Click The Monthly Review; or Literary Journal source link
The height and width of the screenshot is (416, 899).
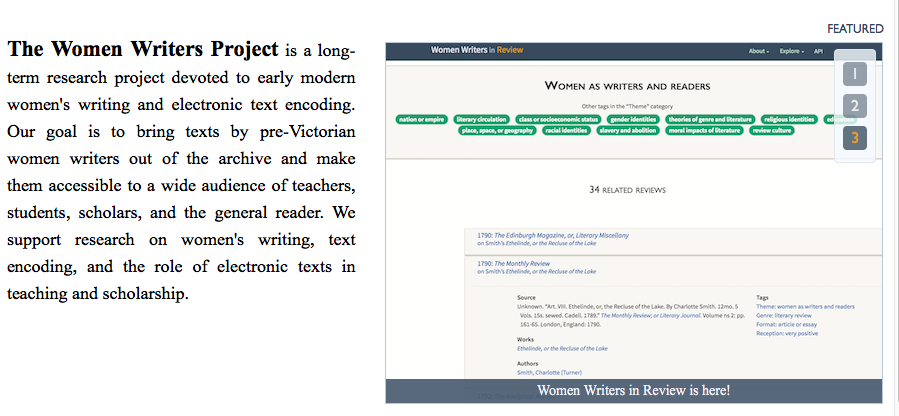(650, 316)
